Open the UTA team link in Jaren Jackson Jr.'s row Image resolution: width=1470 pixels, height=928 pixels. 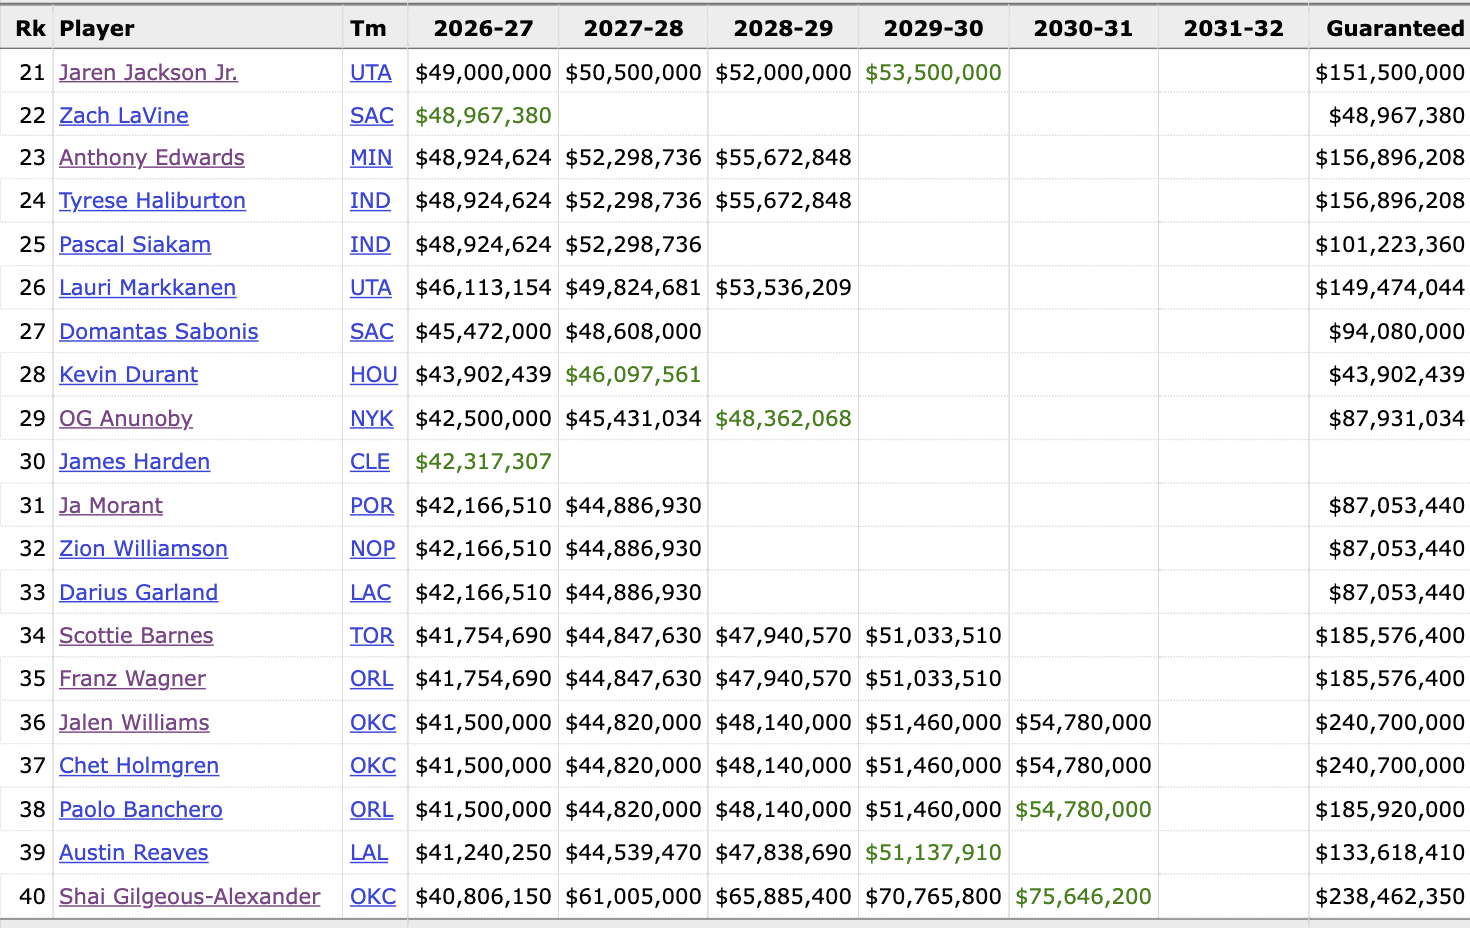tap(371, 72)
